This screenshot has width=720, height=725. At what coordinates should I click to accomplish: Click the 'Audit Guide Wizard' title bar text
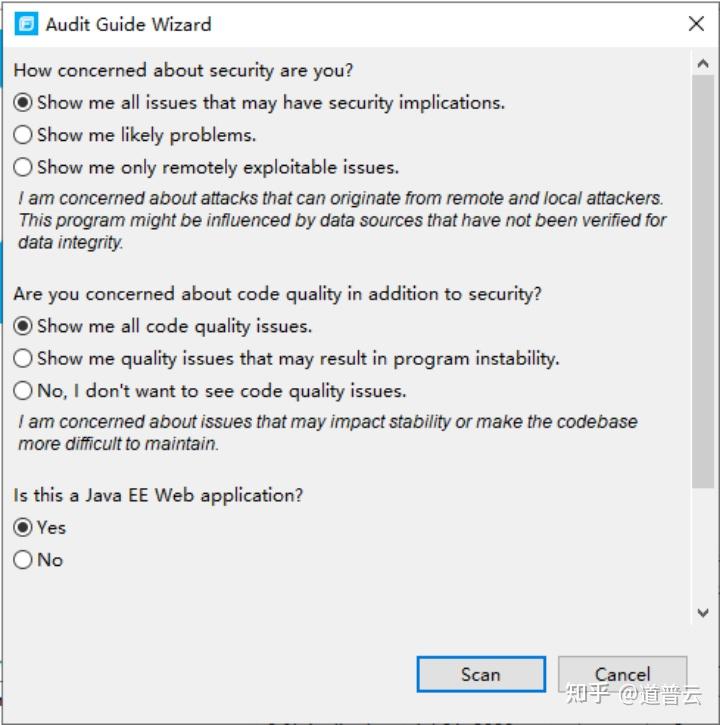[129, 24]
